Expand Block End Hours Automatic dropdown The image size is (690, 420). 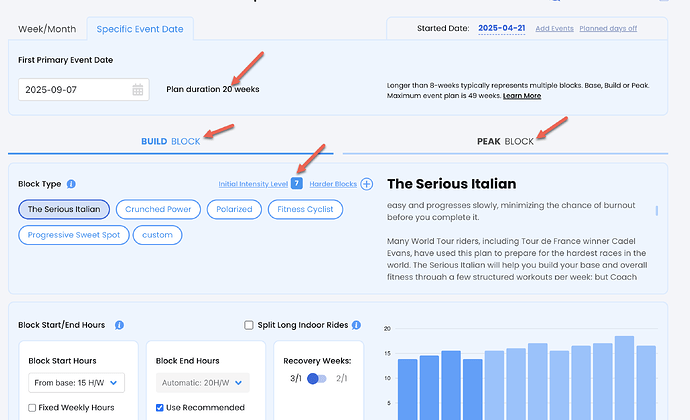point(202,383)
